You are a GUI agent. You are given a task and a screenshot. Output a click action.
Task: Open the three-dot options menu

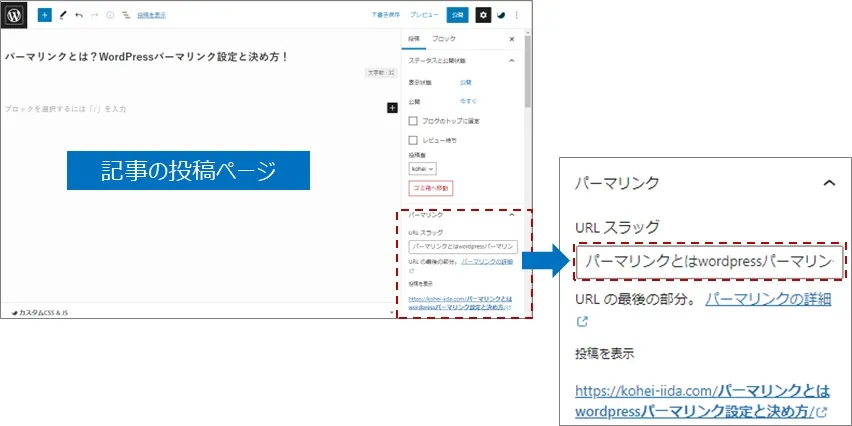point(516,15)
